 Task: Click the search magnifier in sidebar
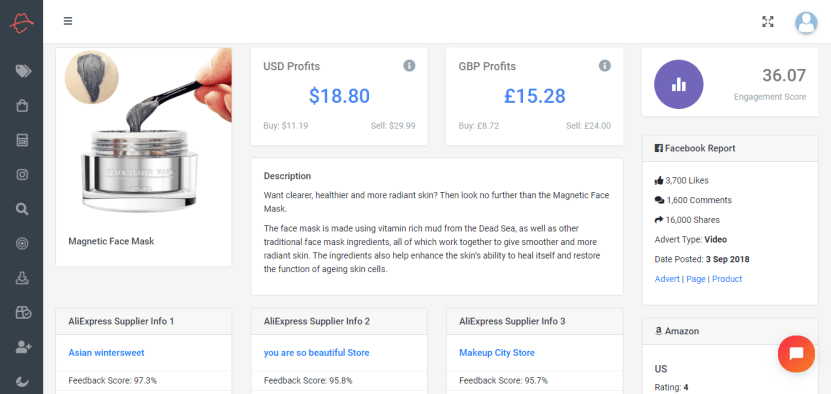pyautogui.click(x=22, y=209)
